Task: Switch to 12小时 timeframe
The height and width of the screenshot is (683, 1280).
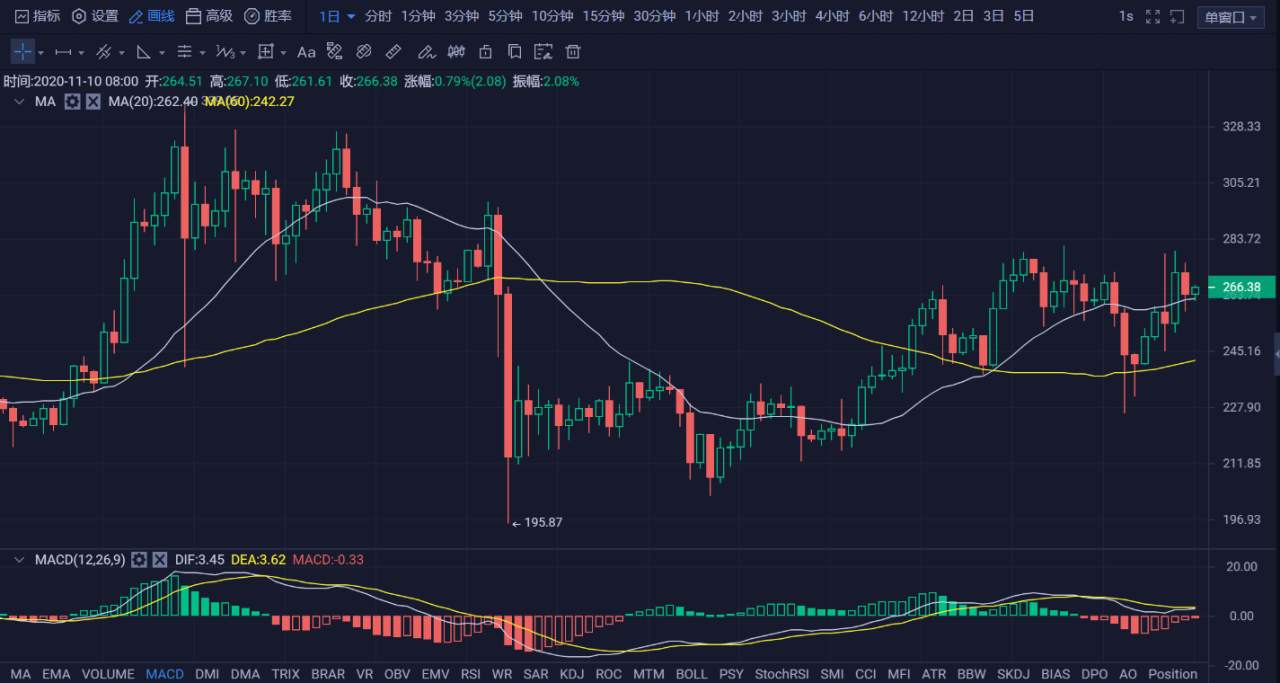Action: (x=923, y=16)
